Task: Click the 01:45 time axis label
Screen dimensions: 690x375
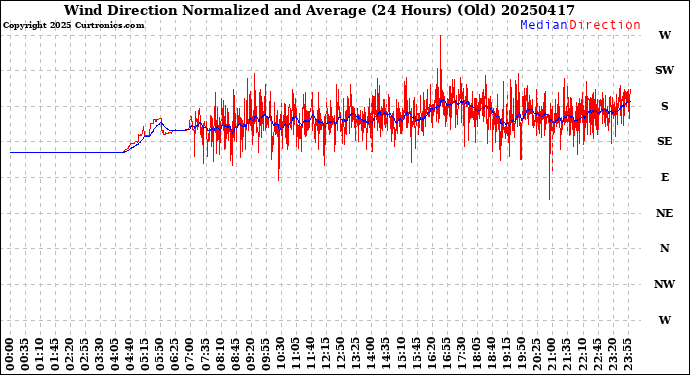Action: [x=55, y=354]
